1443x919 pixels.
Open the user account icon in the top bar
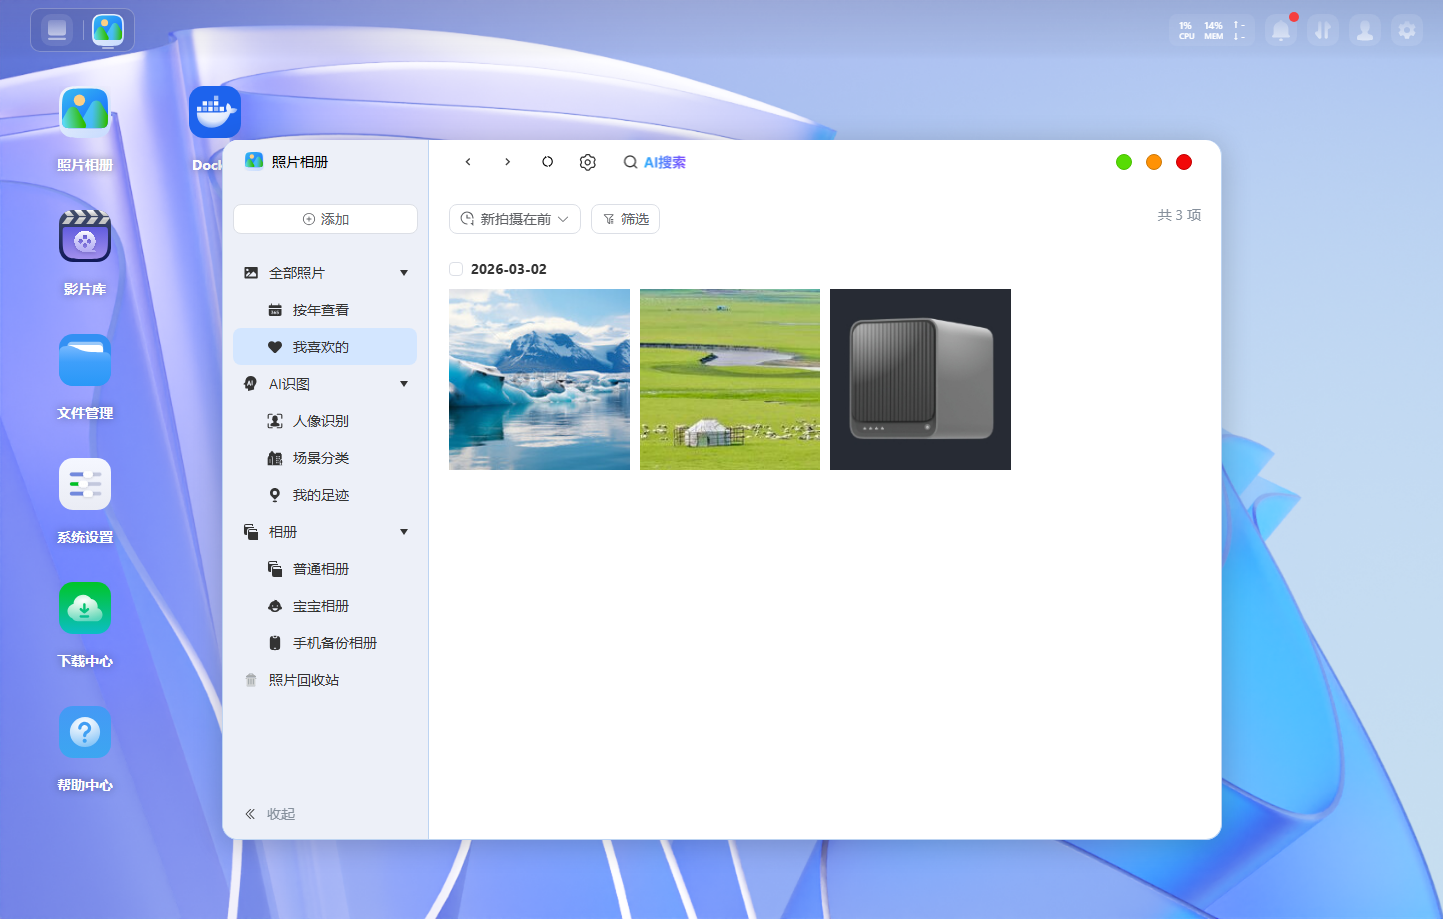pyautogui.click(x=1365, y=31)
